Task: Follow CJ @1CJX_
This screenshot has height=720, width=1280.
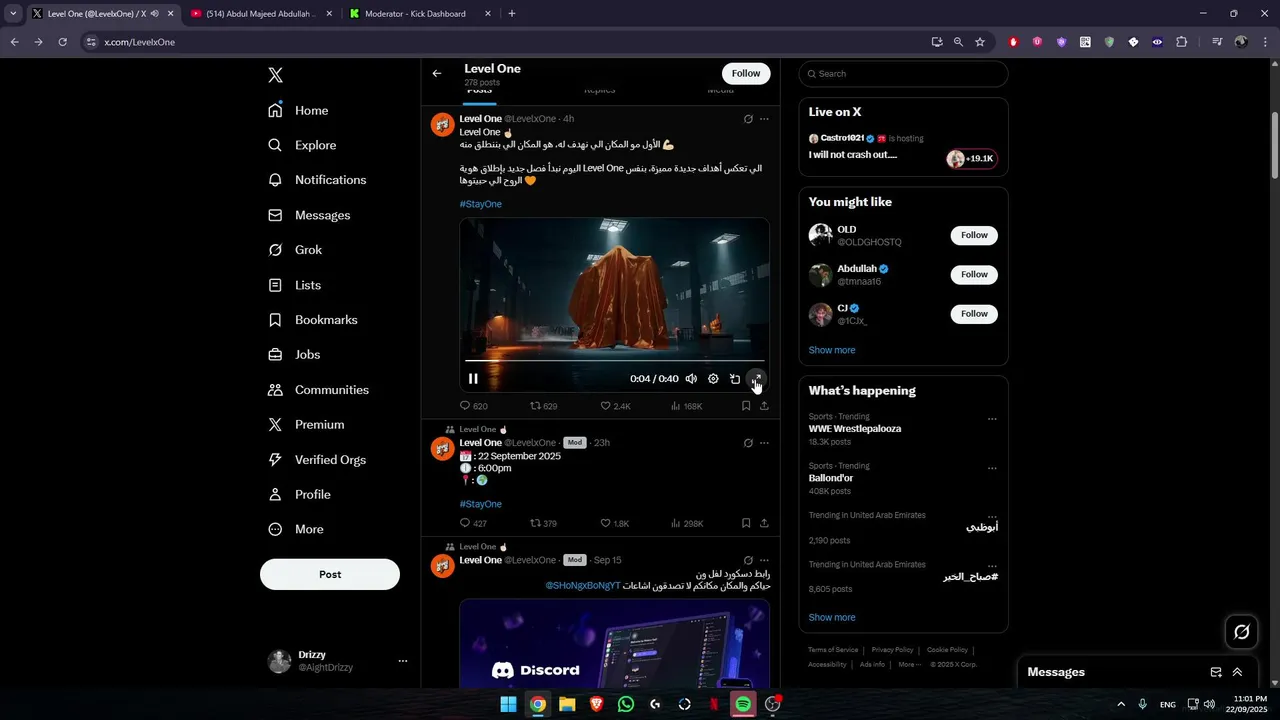Action: click(x=974, y=314)
